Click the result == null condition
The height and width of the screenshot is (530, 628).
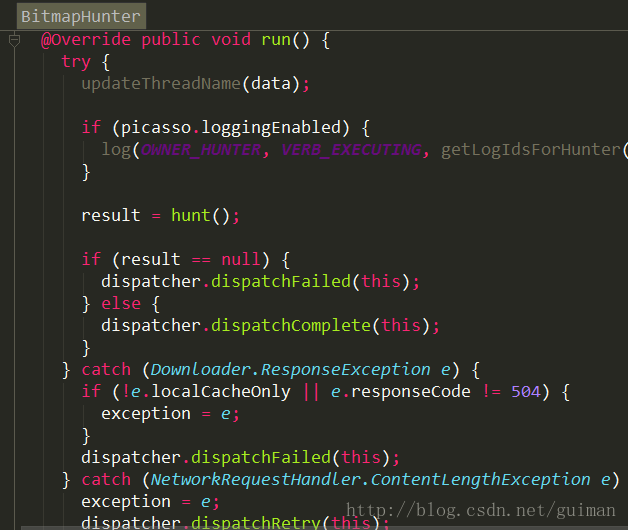tap(191, 260)
